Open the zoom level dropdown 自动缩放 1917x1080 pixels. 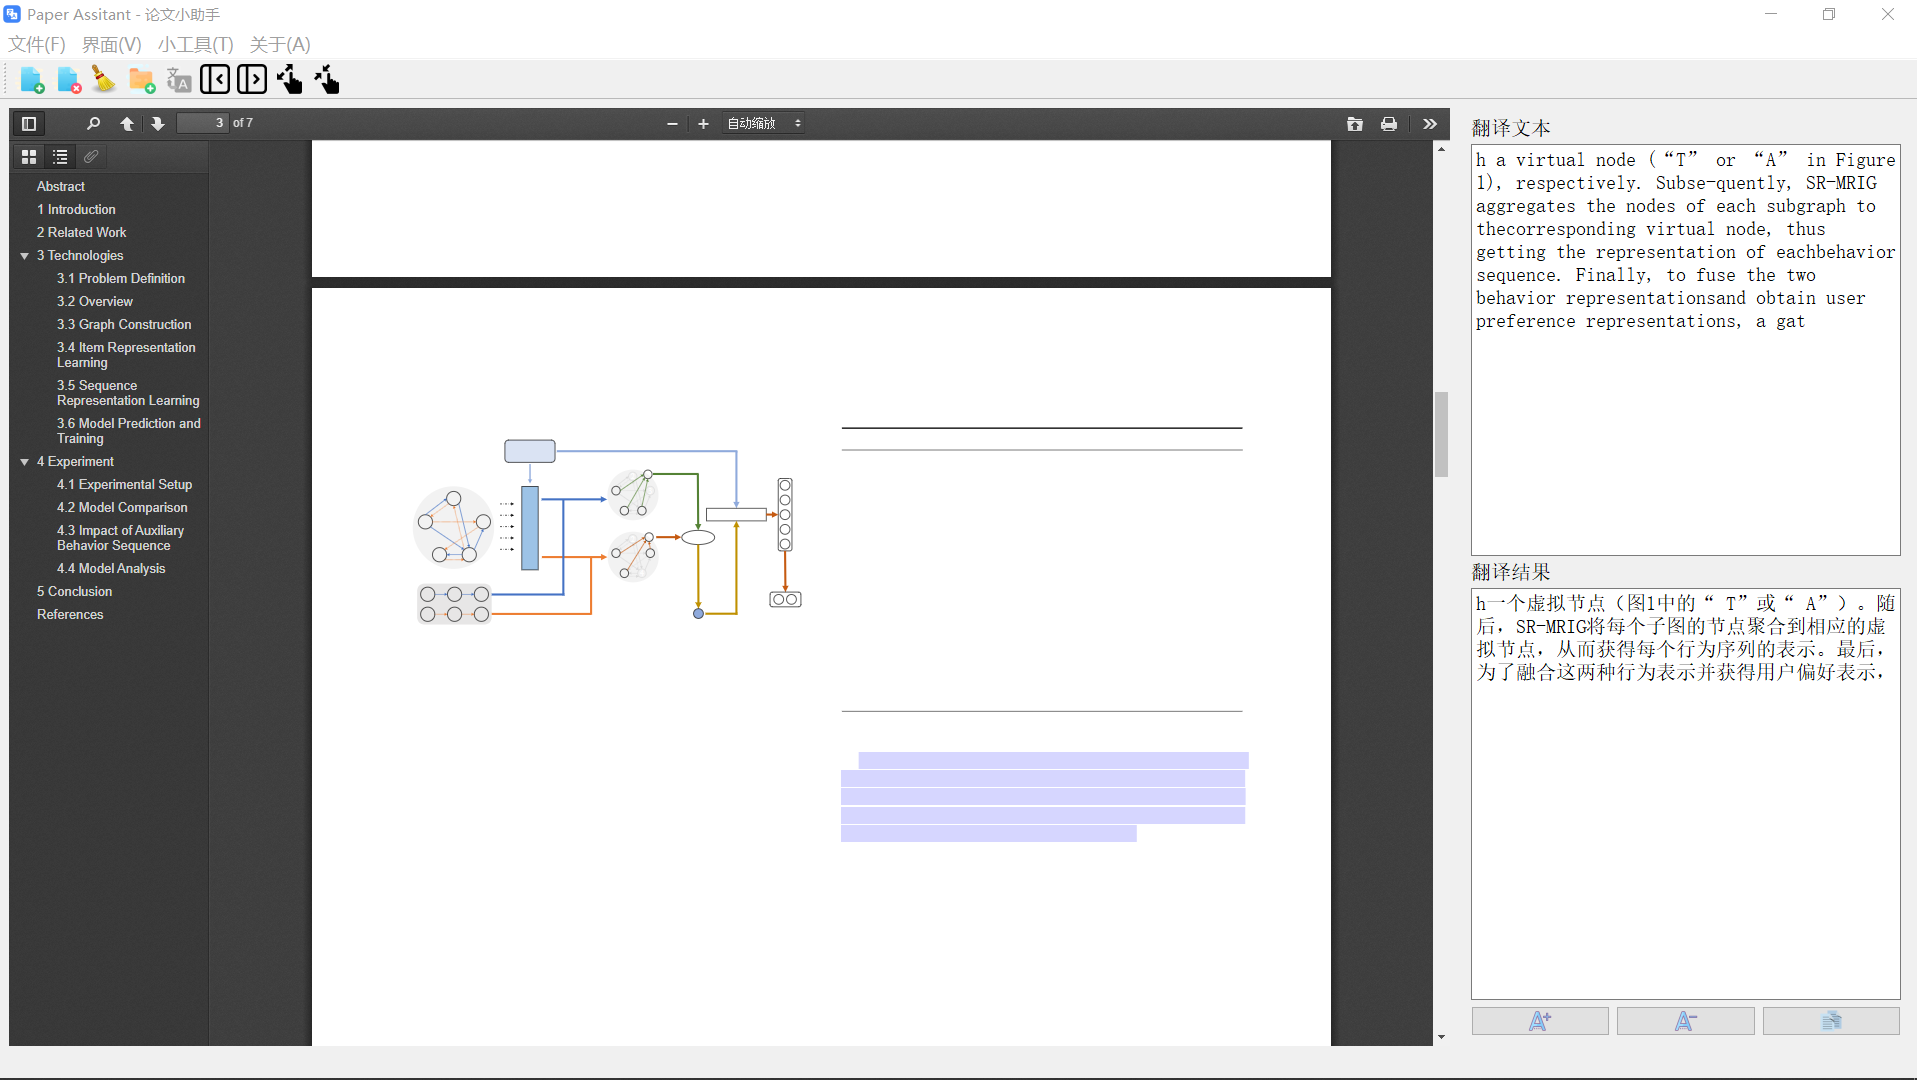coord(764,123)
